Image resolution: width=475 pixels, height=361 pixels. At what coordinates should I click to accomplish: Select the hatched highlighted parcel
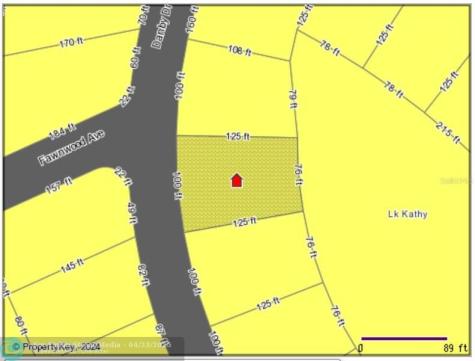pos(239,183)
